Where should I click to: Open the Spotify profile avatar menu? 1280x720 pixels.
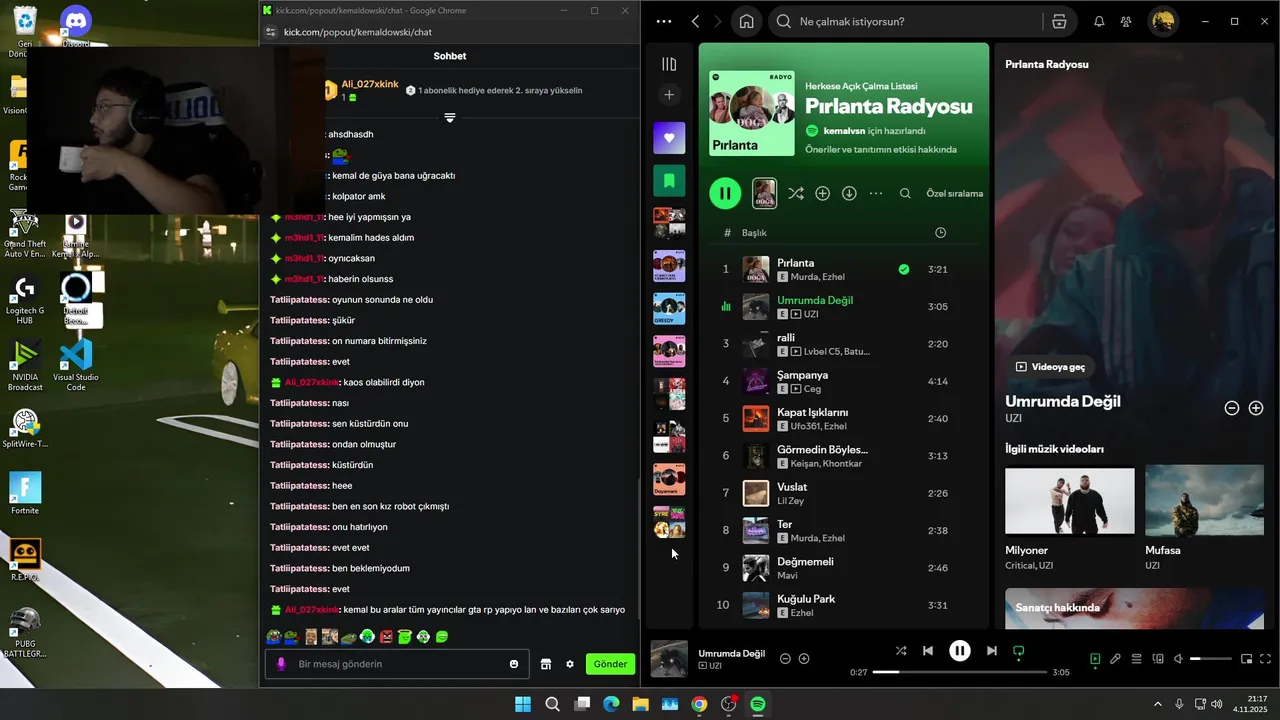point(1162,21)
